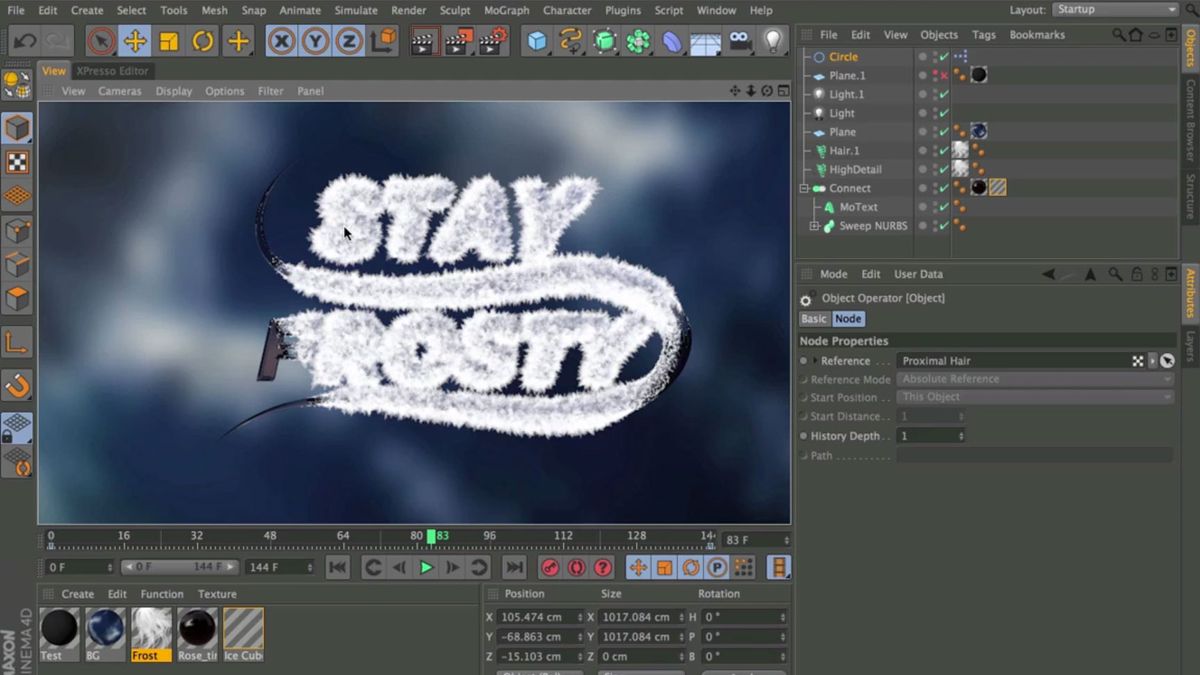This screenshot has width=1200, height=675.
Task: Select the BG material swatch
Action: [105, 634]
